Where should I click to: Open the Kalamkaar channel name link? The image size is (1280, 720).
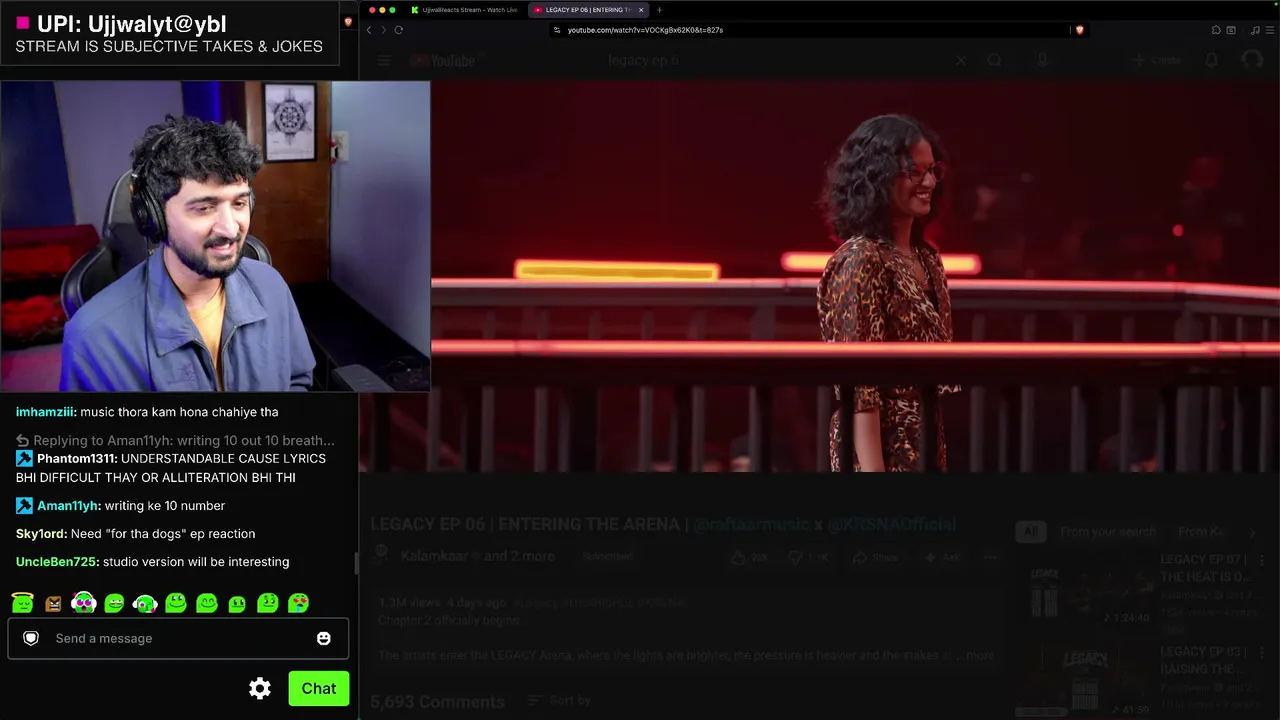[x=436, y=556]
